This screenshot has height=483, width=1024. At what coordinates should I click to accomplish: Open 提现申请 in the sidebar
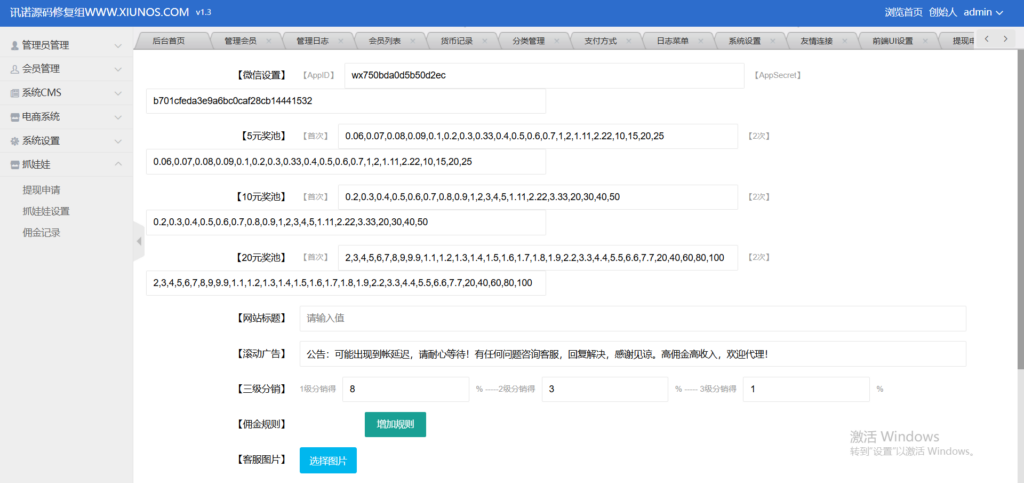pos(42,189)
